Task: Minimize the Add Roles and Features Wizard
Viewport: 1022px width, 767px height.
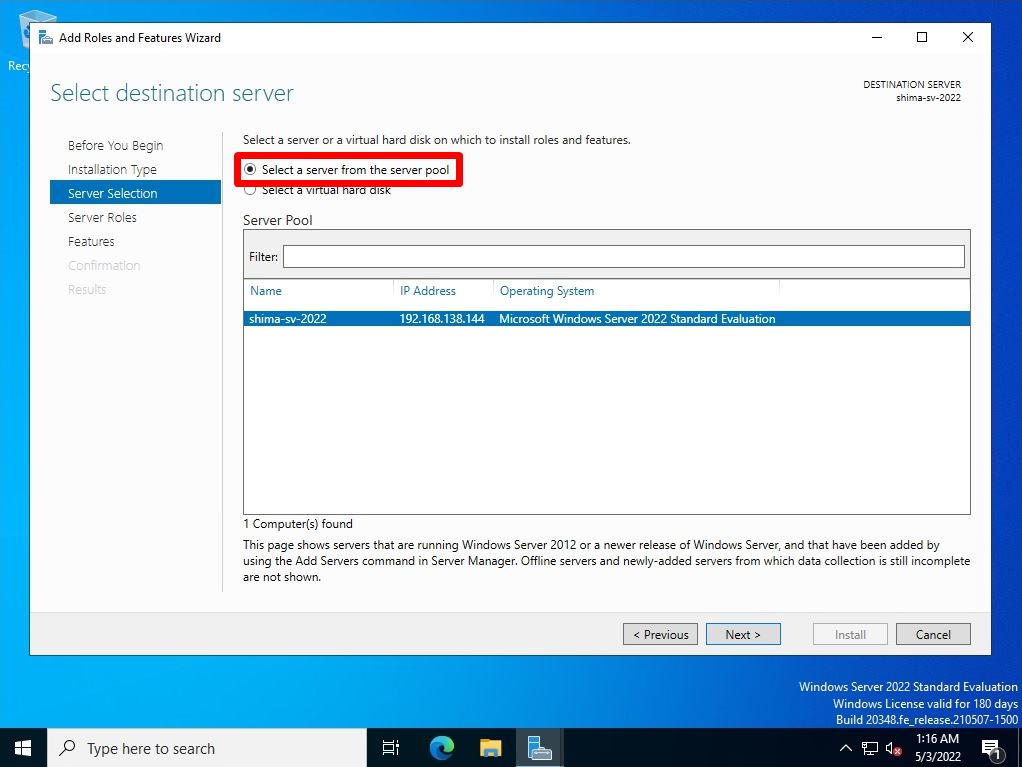Action: click(x=877, y=37)
